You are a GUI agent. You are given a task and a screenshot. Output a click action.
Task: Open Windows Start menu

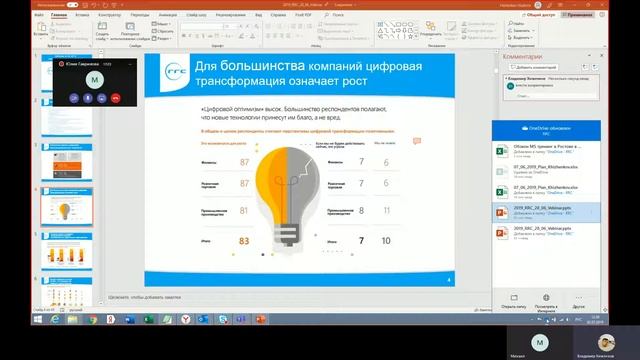point(38,319)
